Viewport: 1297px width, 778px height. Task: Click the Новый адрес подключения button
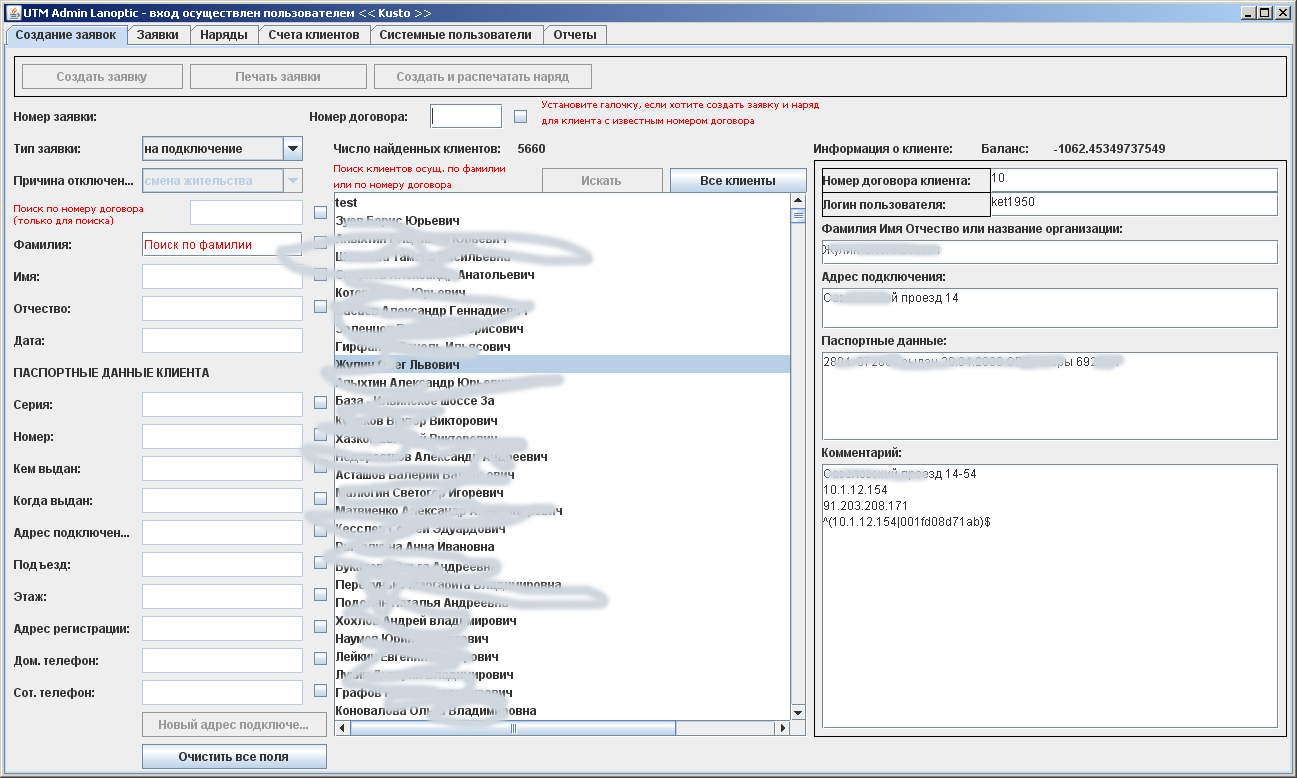click(x=234, y=725)
